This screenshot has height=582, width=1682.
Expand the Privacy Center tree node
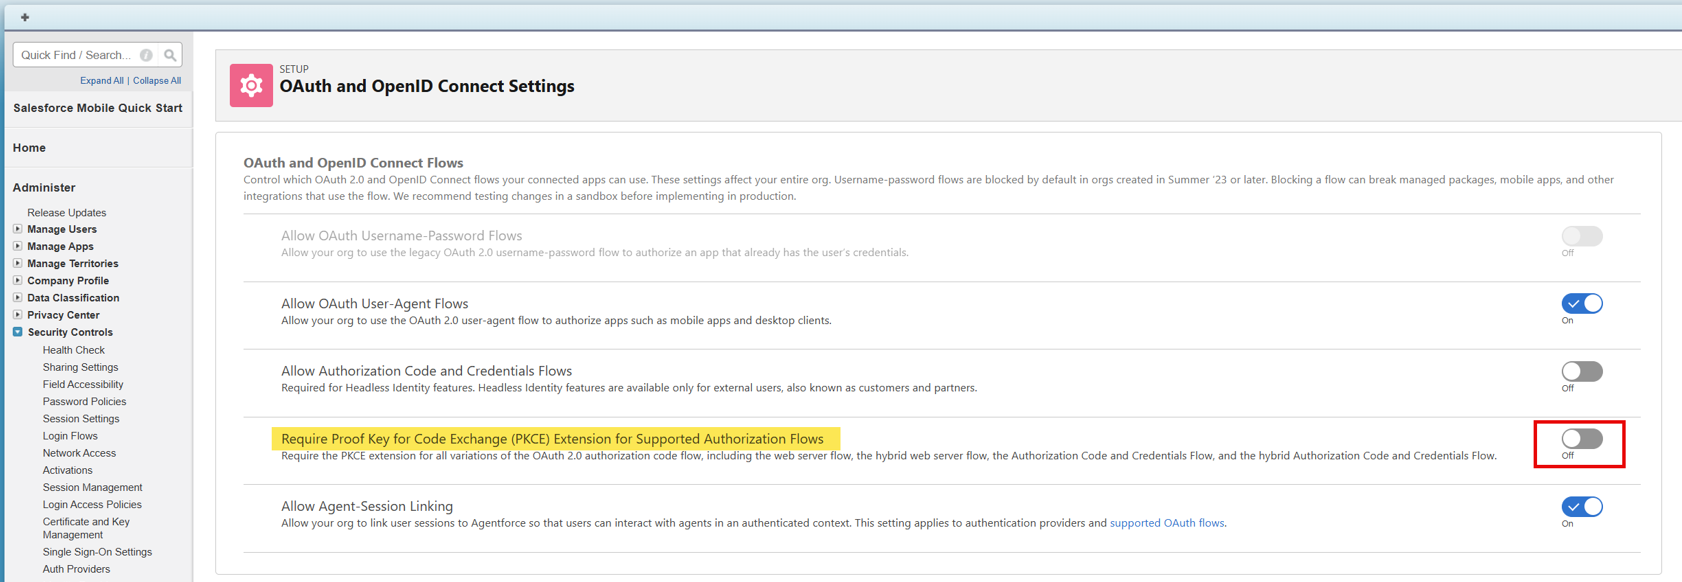[x=17, y=314]
